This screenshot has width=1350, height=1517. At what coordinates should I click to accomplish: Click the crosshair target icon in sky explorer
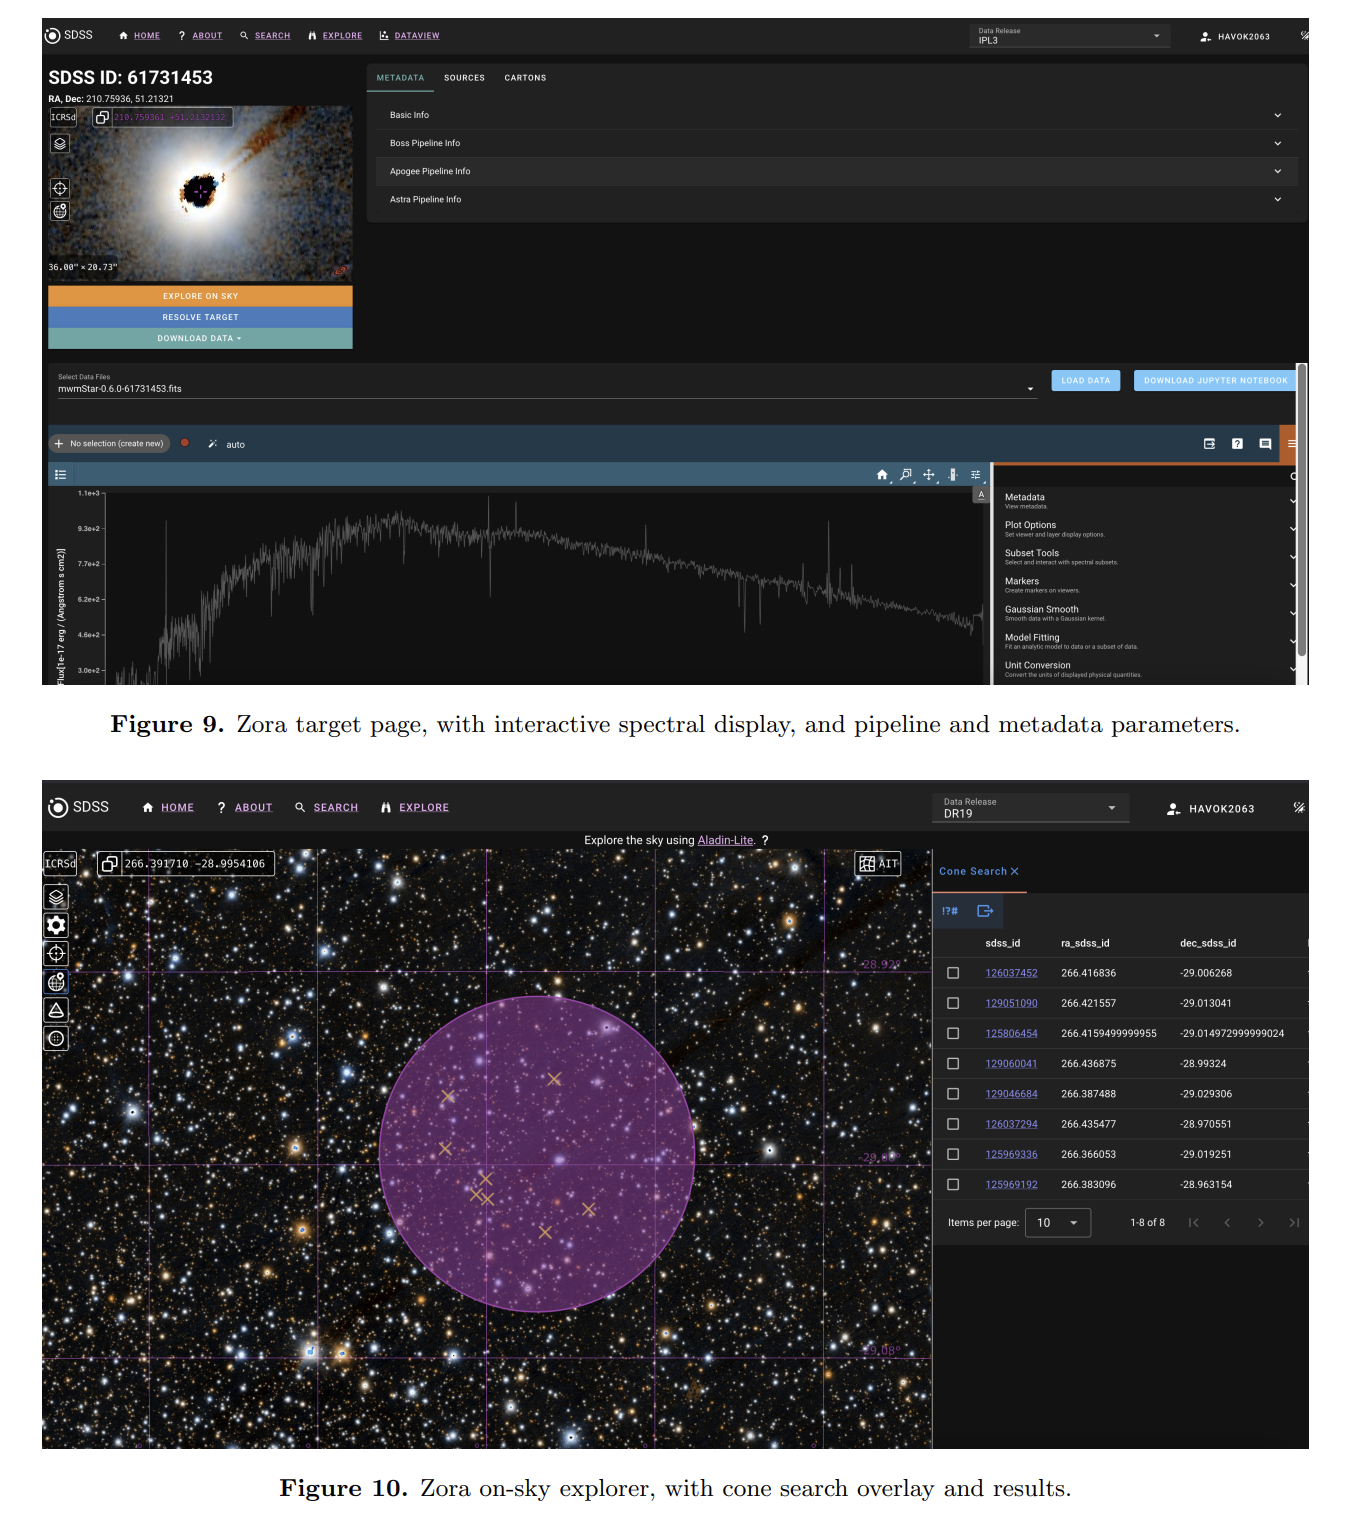coord(56,953)
